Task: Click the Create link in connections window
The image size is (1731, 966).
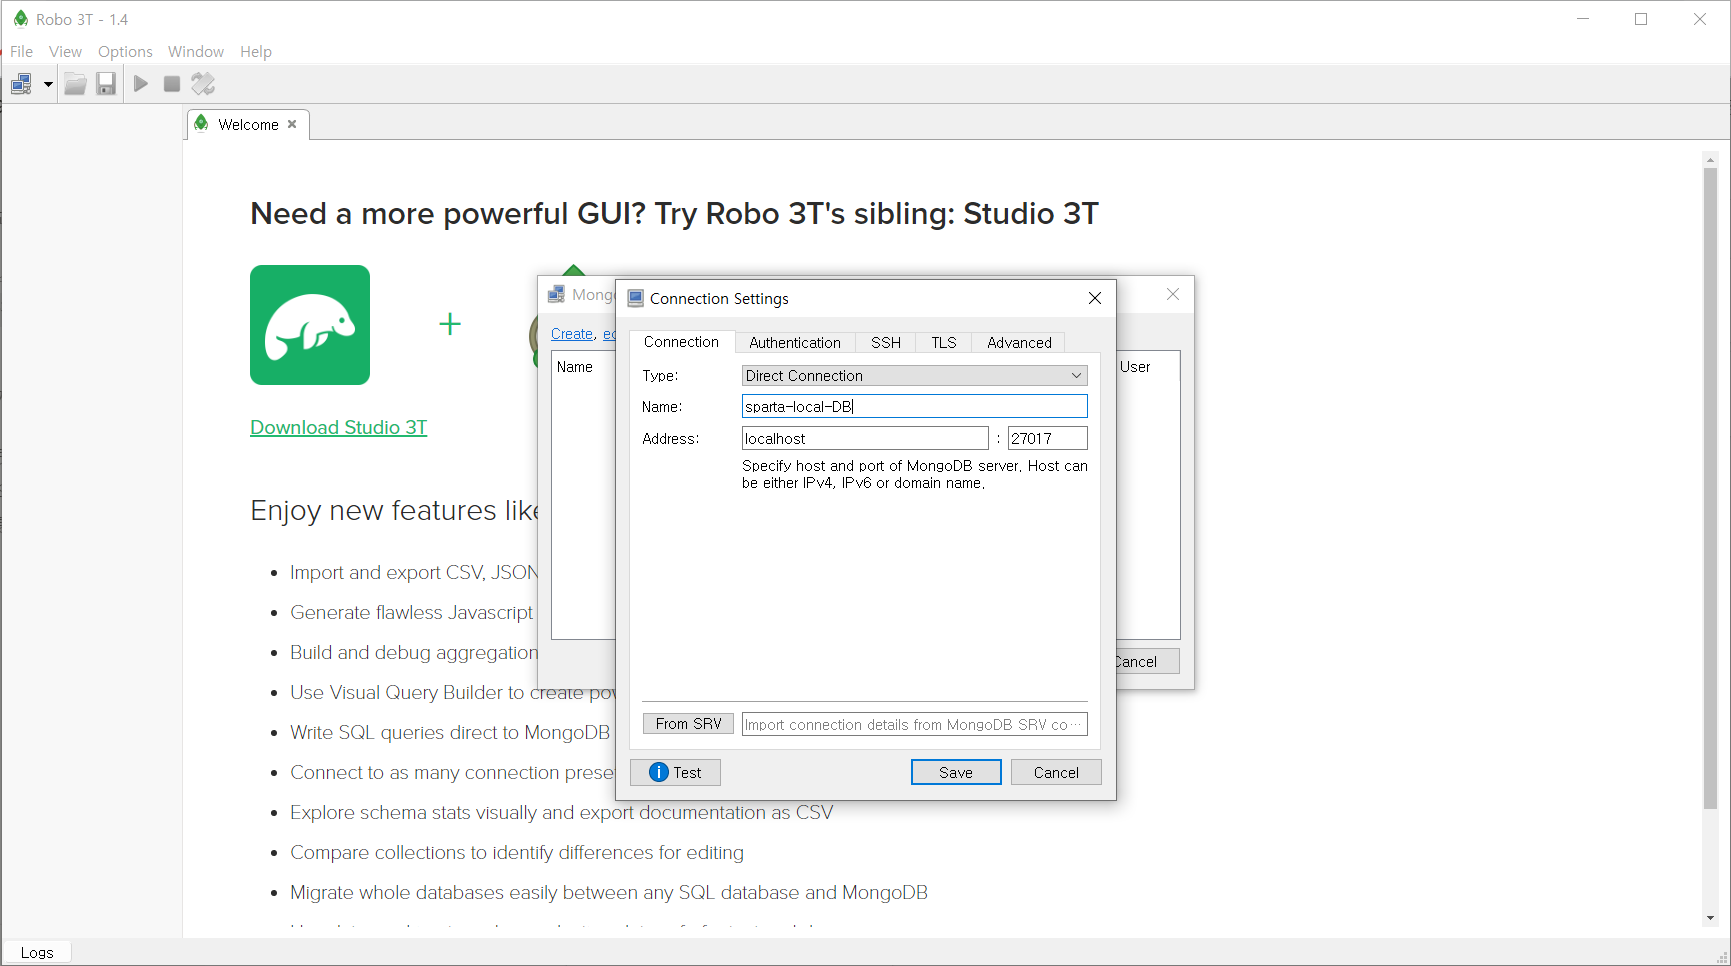Action: pos(572,334)
